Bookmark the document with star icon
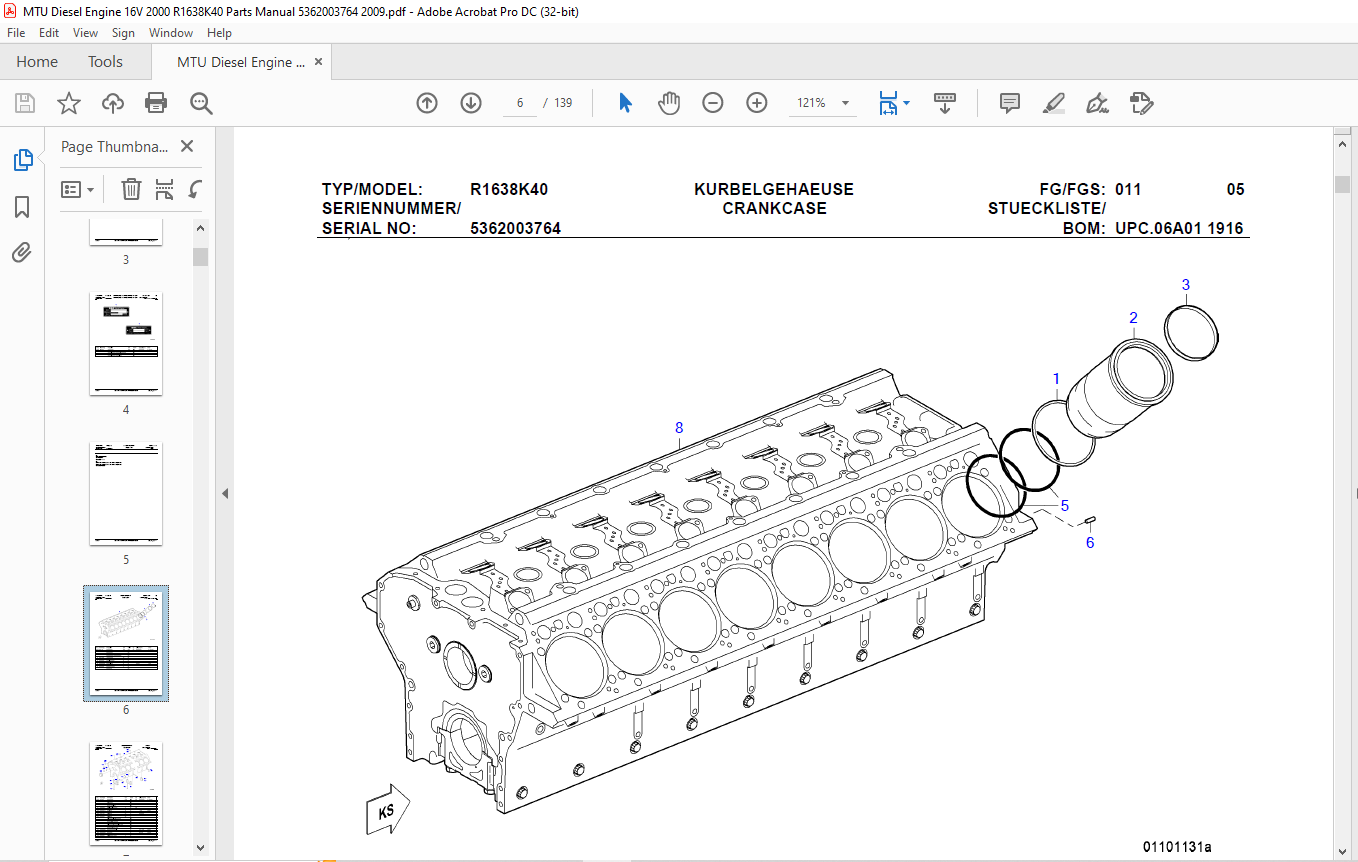1358x862 pixels. 68,103
